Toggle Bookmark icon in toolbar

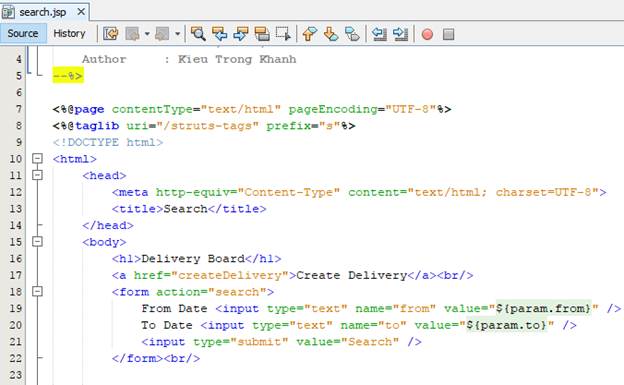pyautogui.click(x=352, y=34)
